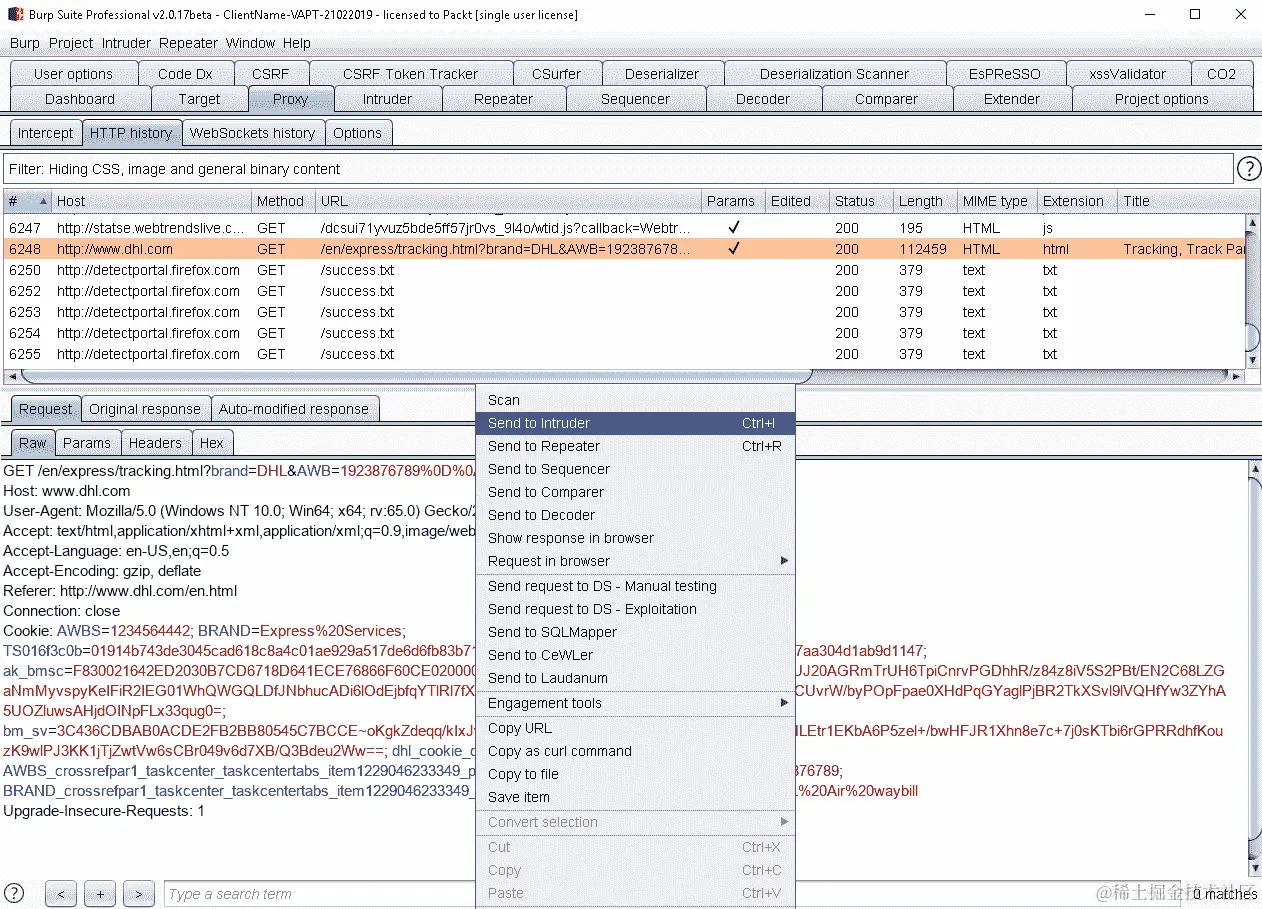Viewport: 1262px width, 909px height.
Task: Switch to the Sequencer tab
Action: [635, 99]
